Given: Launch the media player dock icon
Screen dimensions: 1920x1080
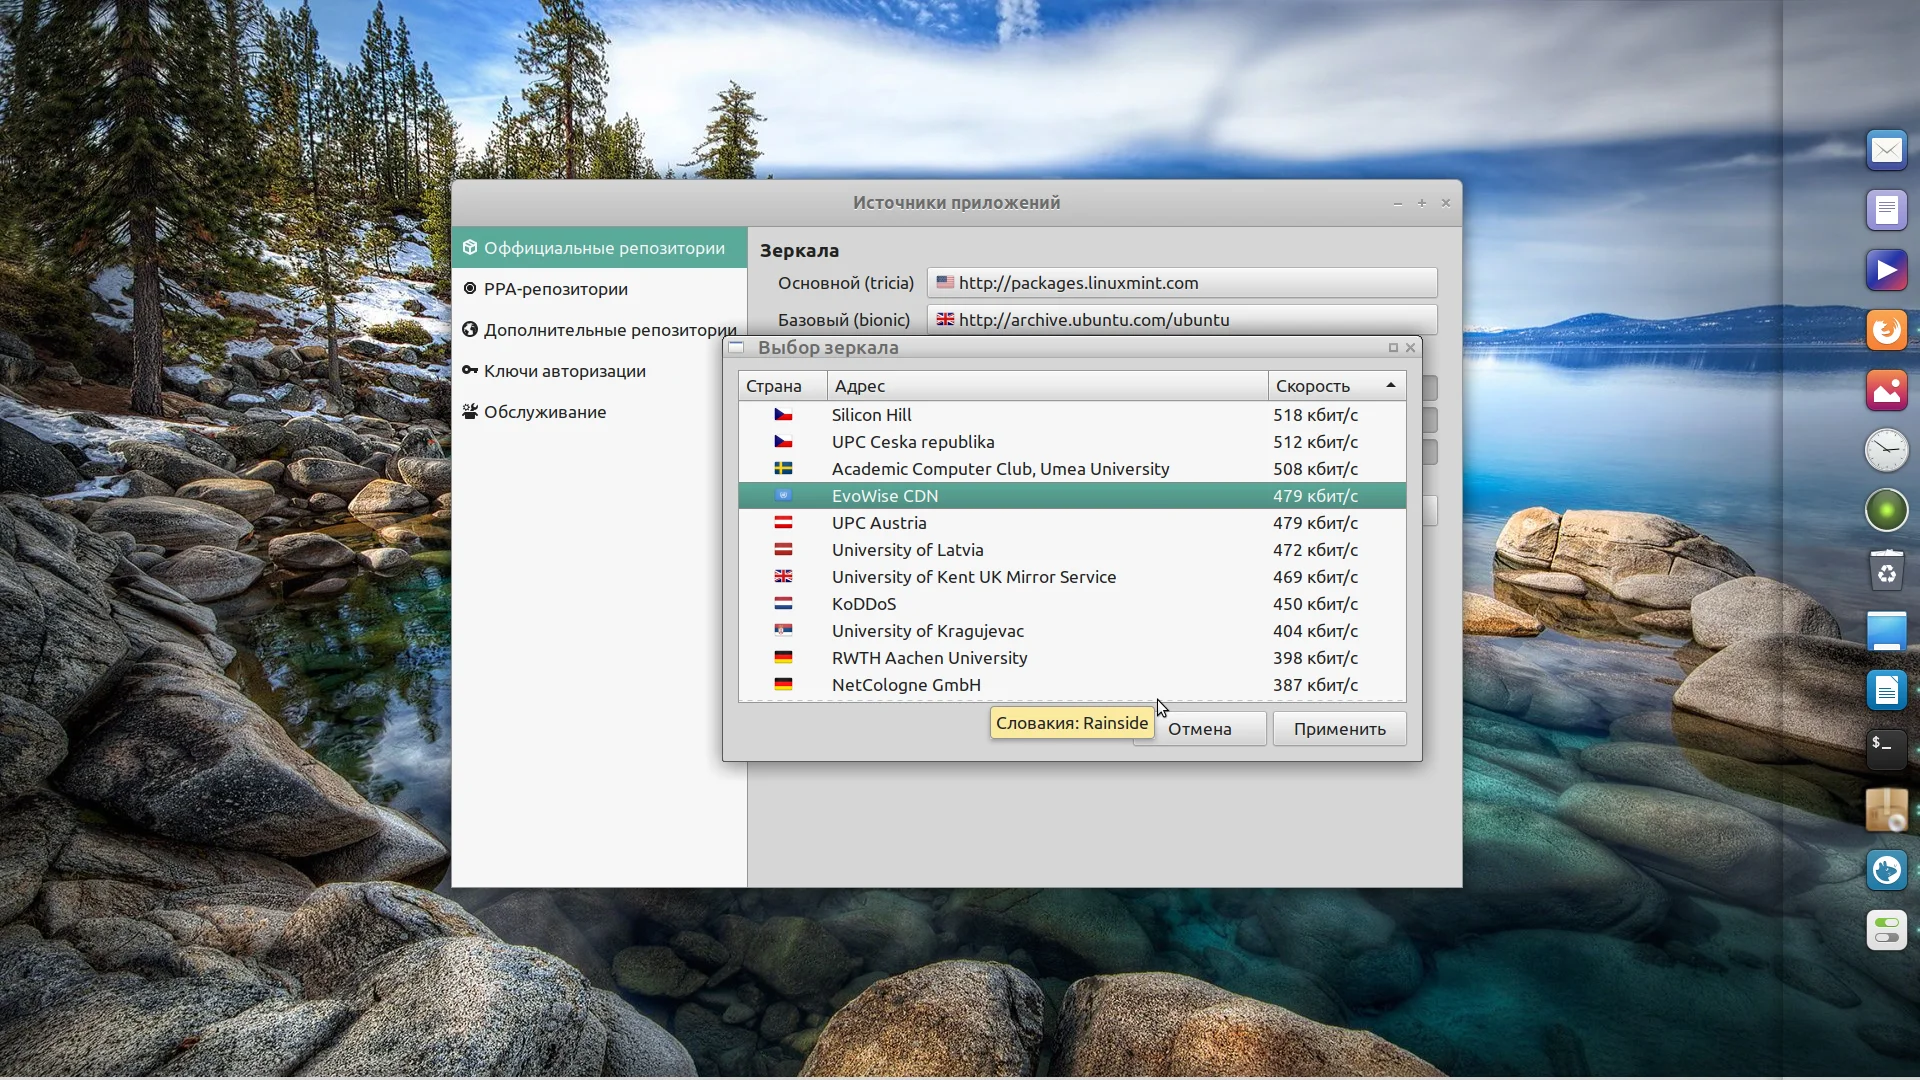Looking at the screenshot, I should point(1886,270).
